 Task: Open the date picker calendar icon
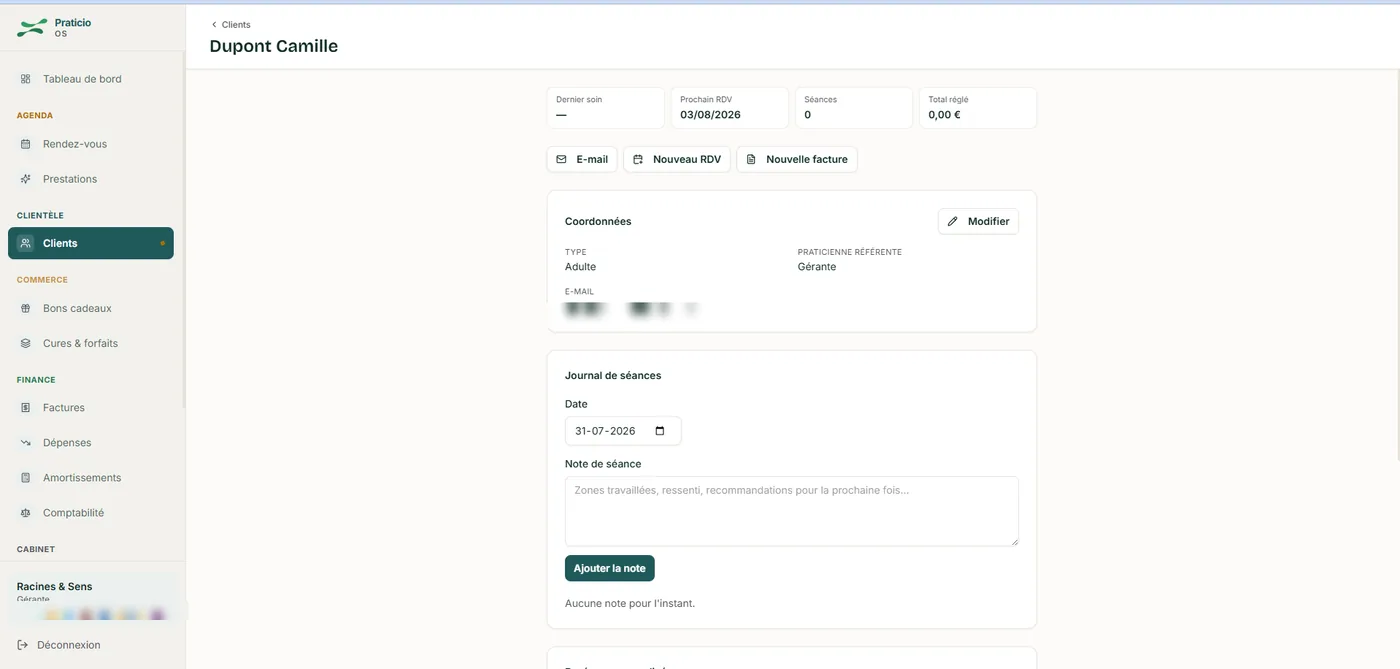pyautogui.click(x=660, y=431)
